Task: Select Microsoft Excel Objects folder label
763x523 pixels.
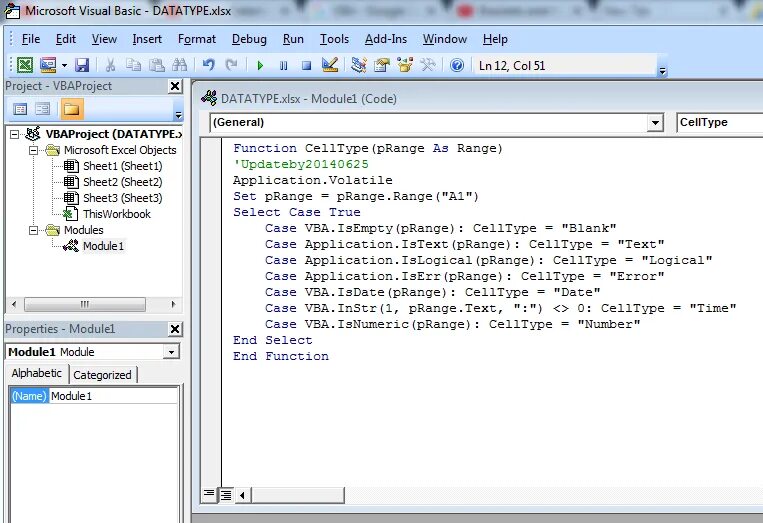Action: pyautogui.click(x=120, y=150)
